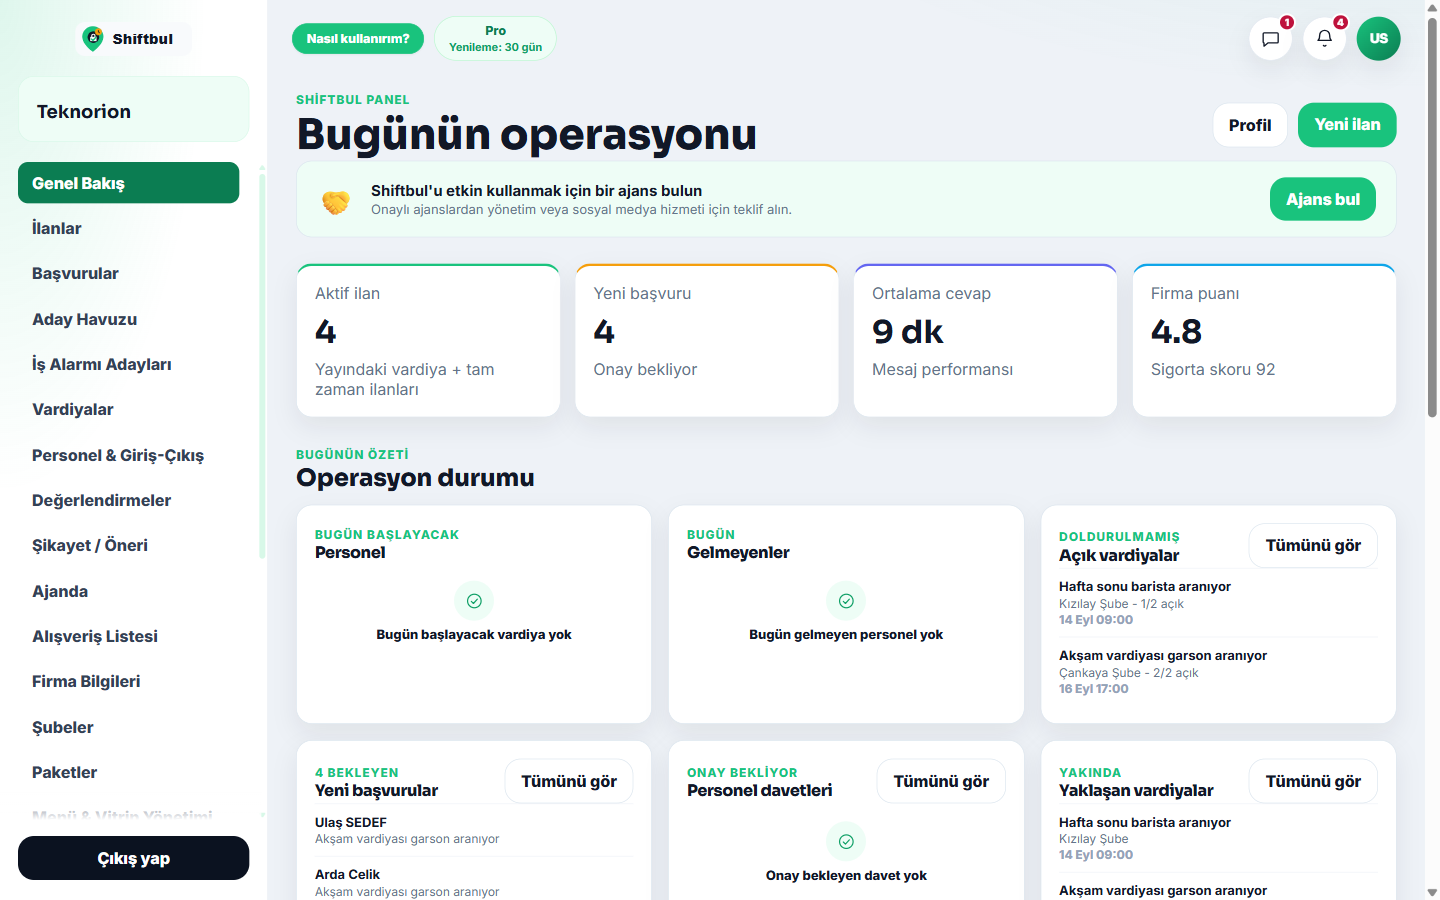Open 'Akşam vardiyası garson aranıyor' Çankaya Şube entry
Viewport: 1440px width, 900px height.
pos(1218,672)
